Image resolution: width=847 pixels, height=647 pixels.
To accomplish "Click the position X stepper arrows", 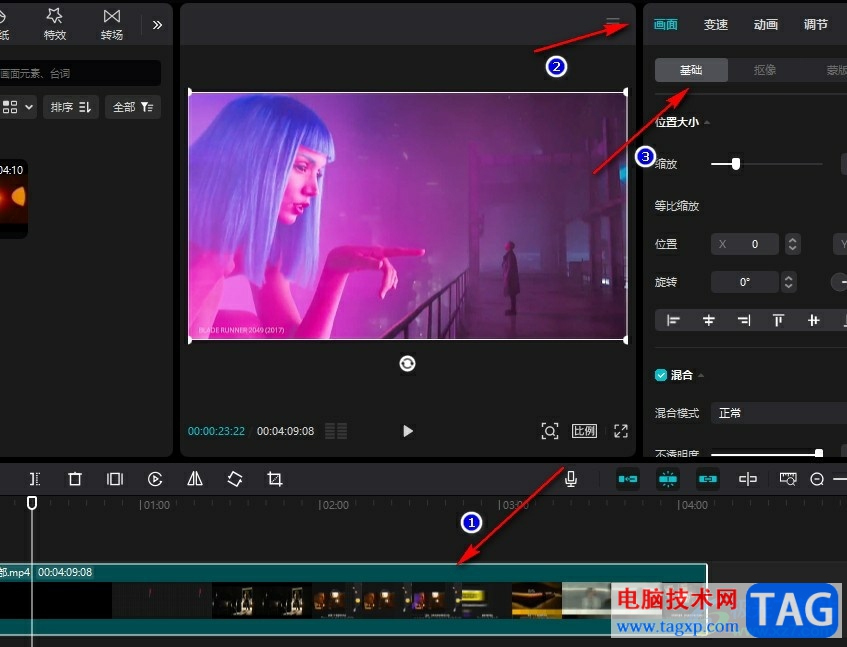I will pos(792,244).
